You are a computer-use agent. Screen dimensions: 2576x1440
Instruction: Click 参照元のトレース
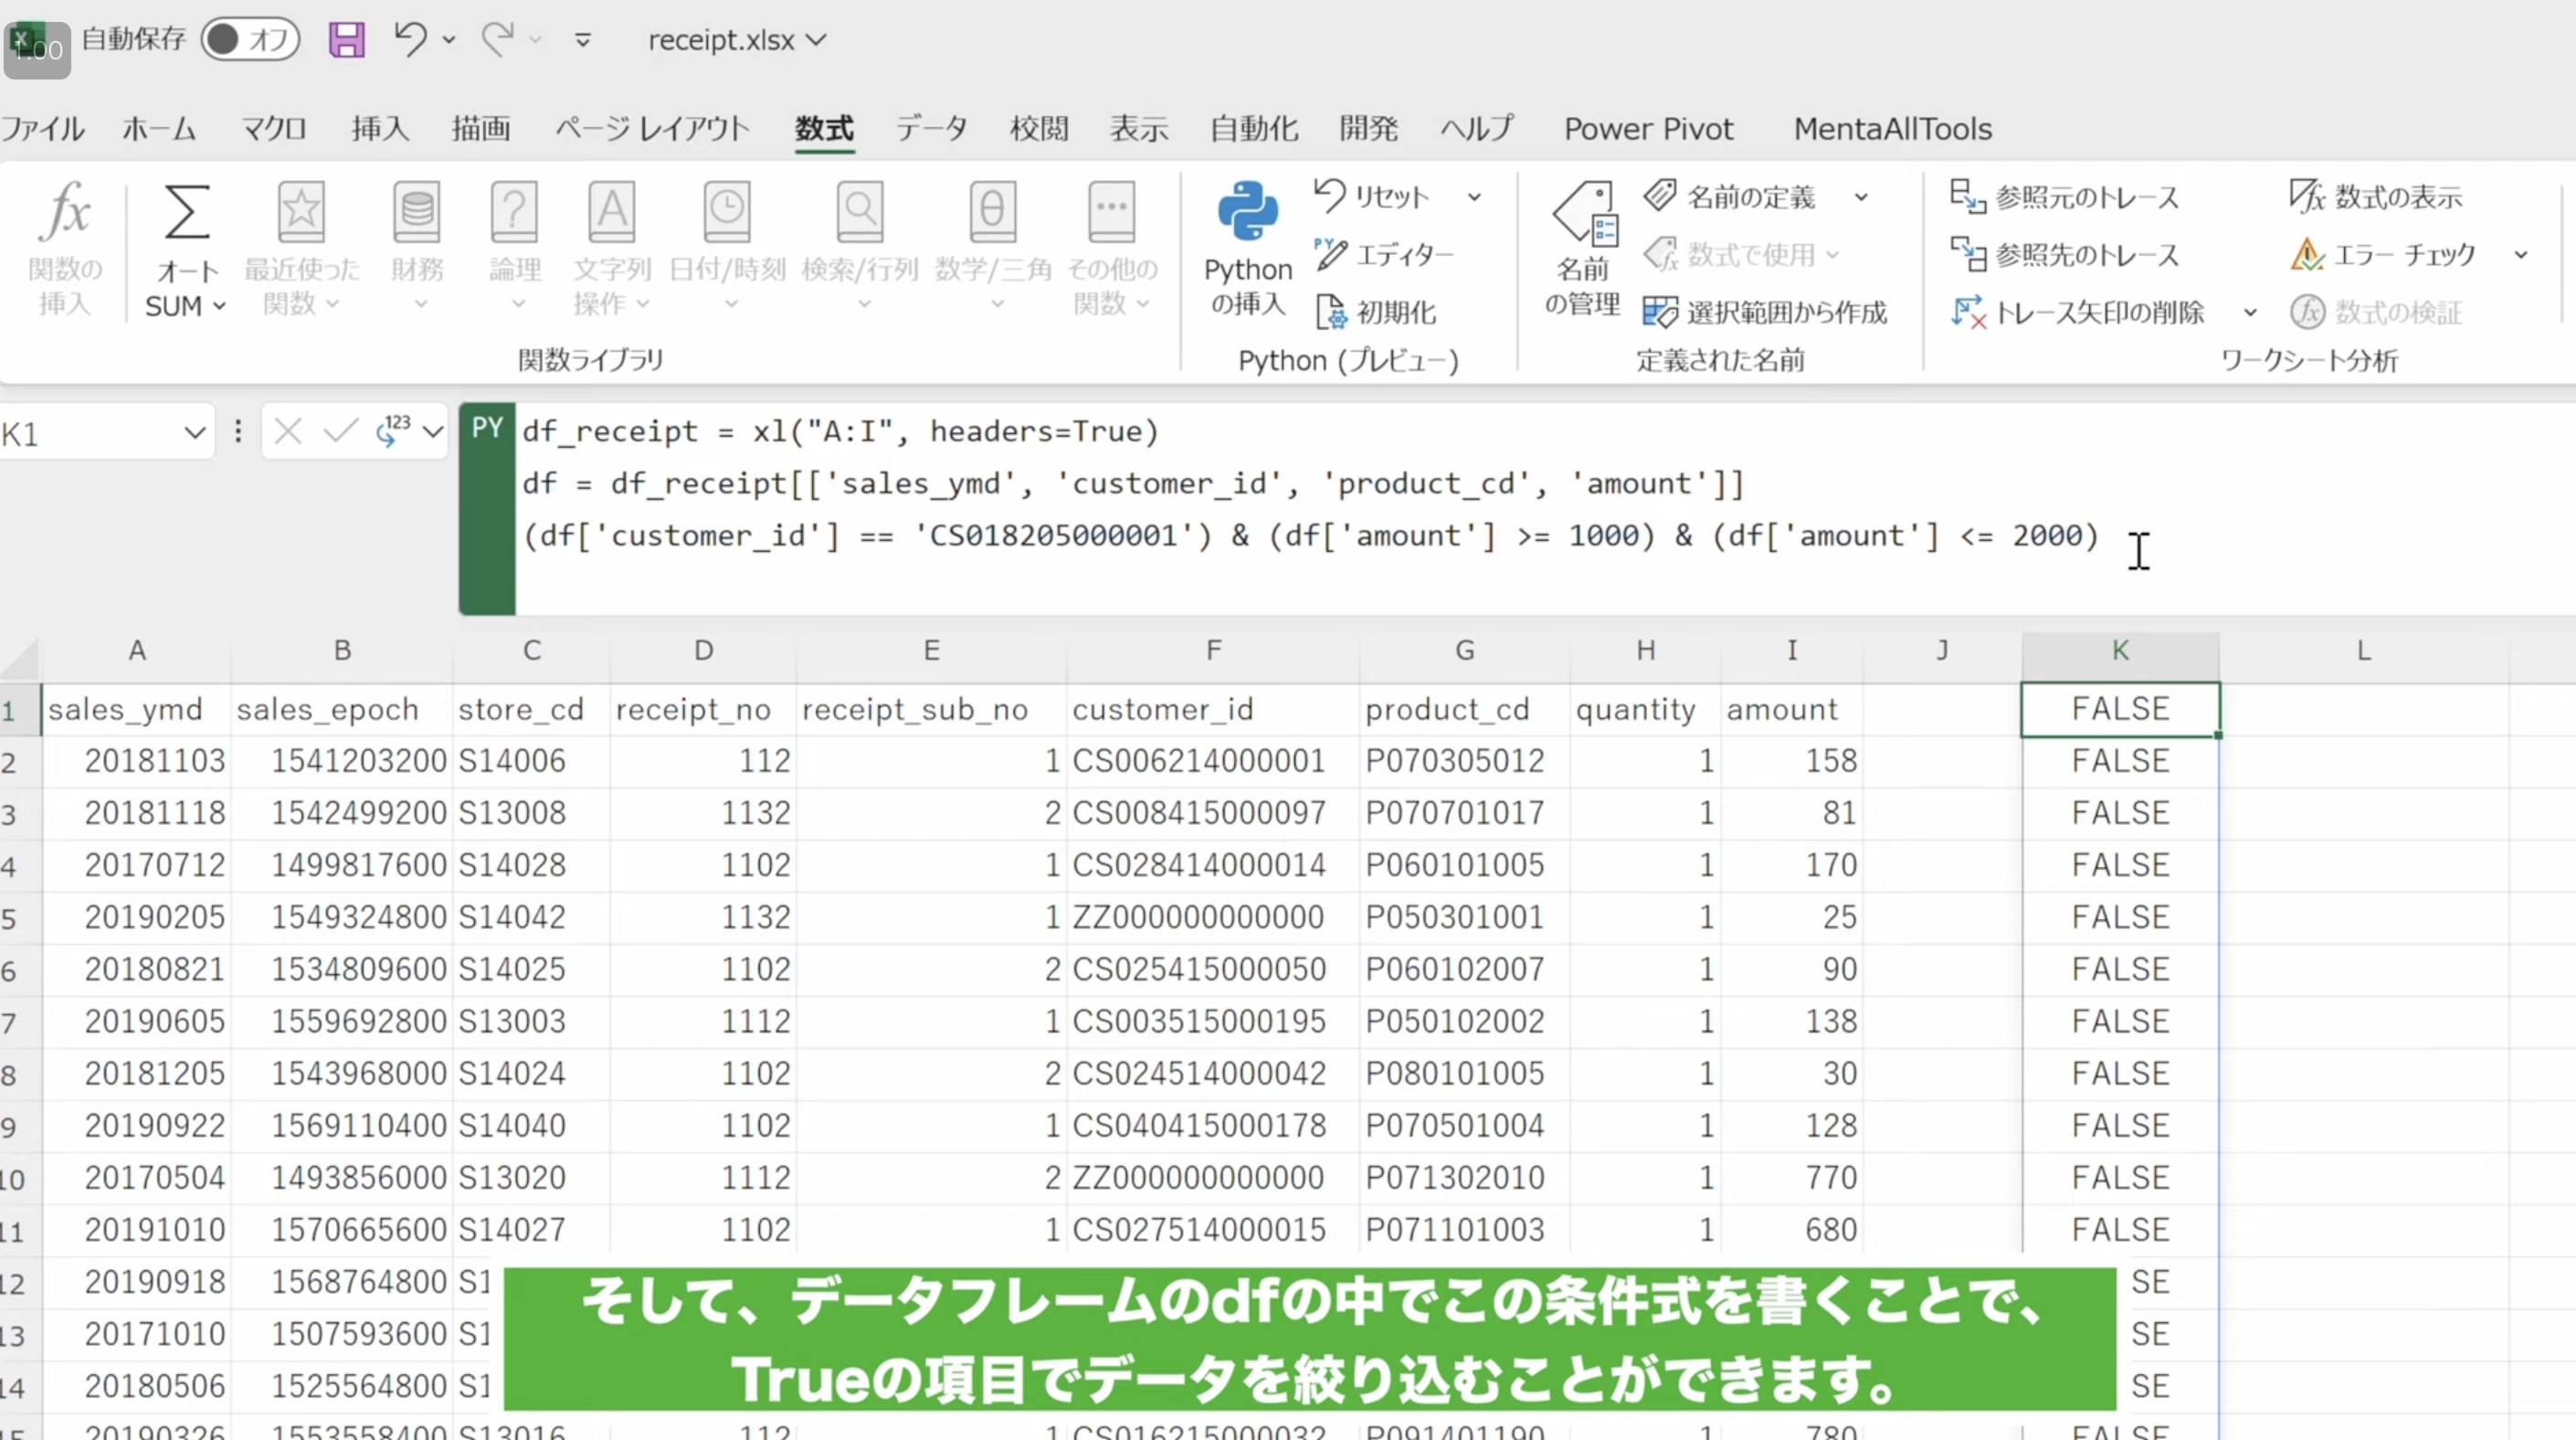pos(2064,196)
